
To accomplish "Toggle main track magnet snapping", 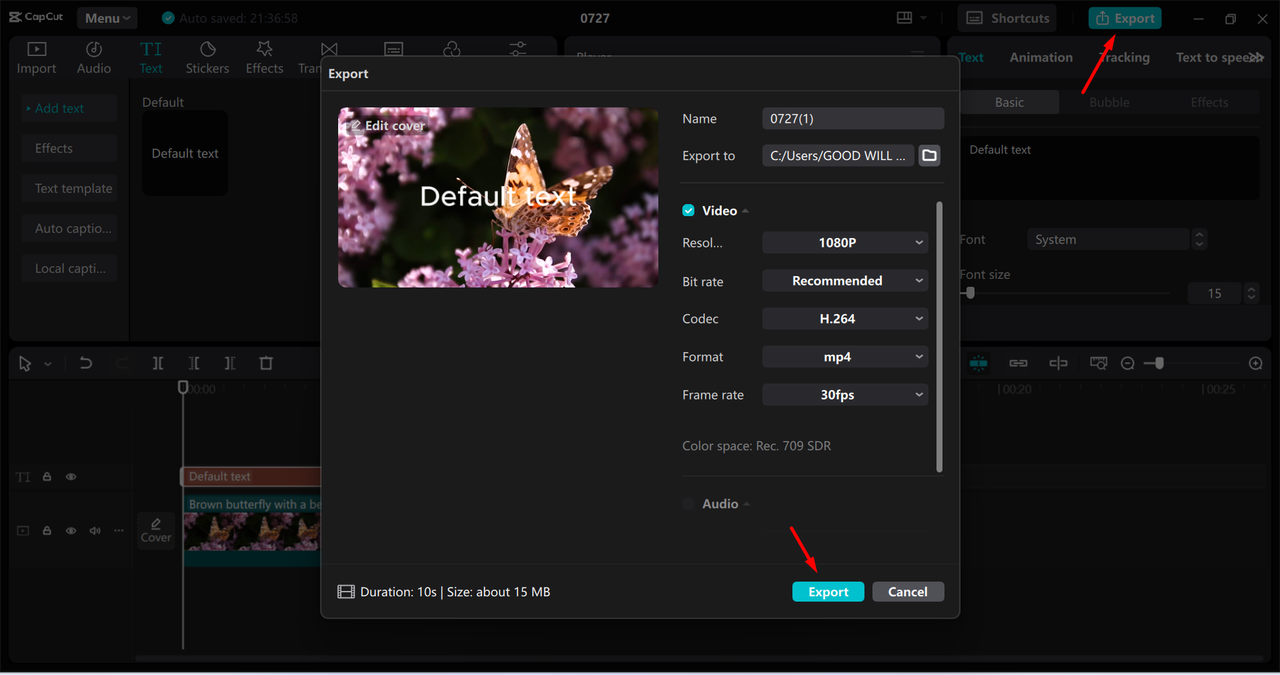I will point(979,363).
